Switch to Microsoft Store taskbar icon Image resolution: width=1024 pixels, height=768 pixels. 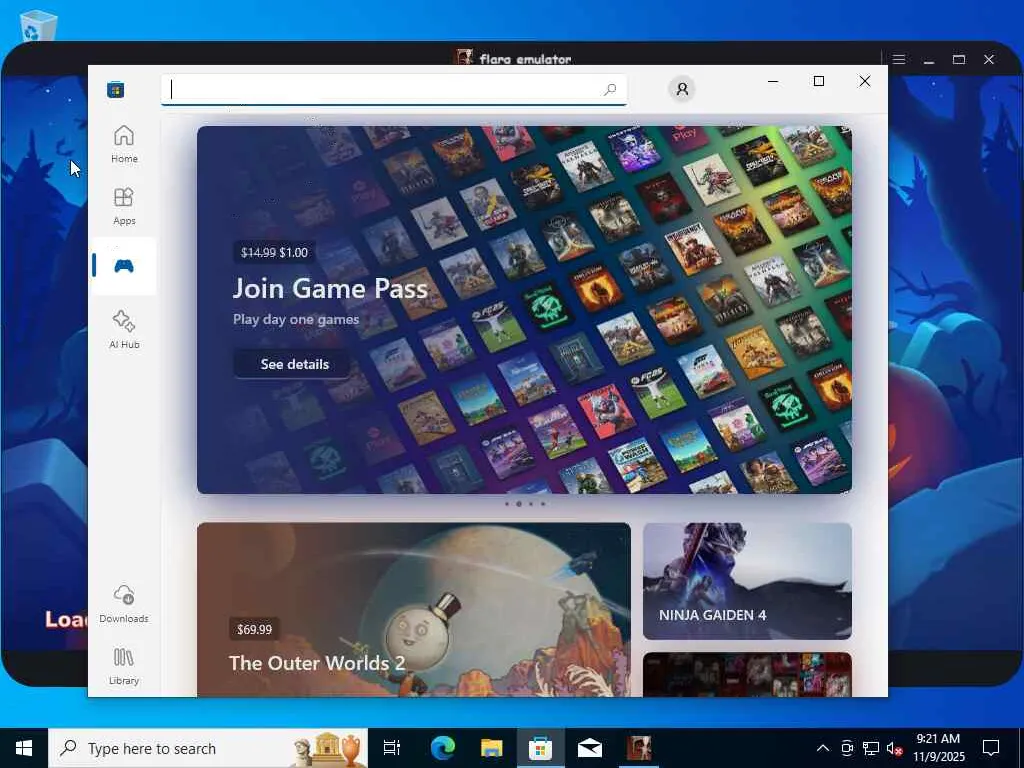coord(540,748)
